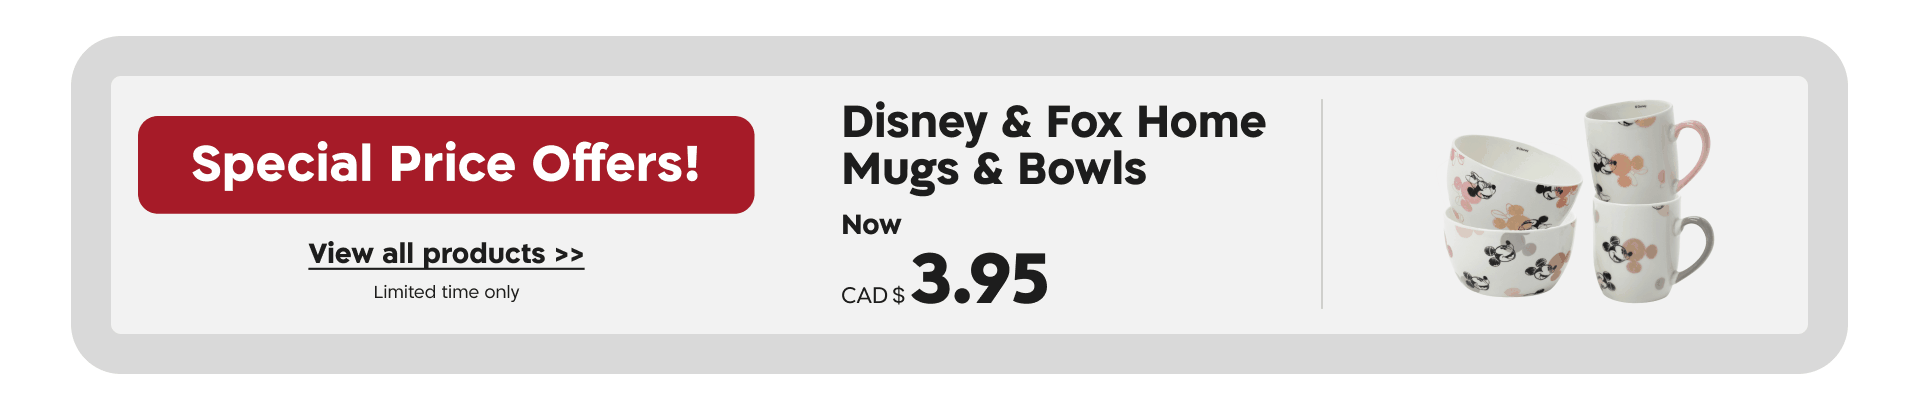Screen dimensions: 1920x410
Task: Click the "Limited time only" note
Action: 446,292
